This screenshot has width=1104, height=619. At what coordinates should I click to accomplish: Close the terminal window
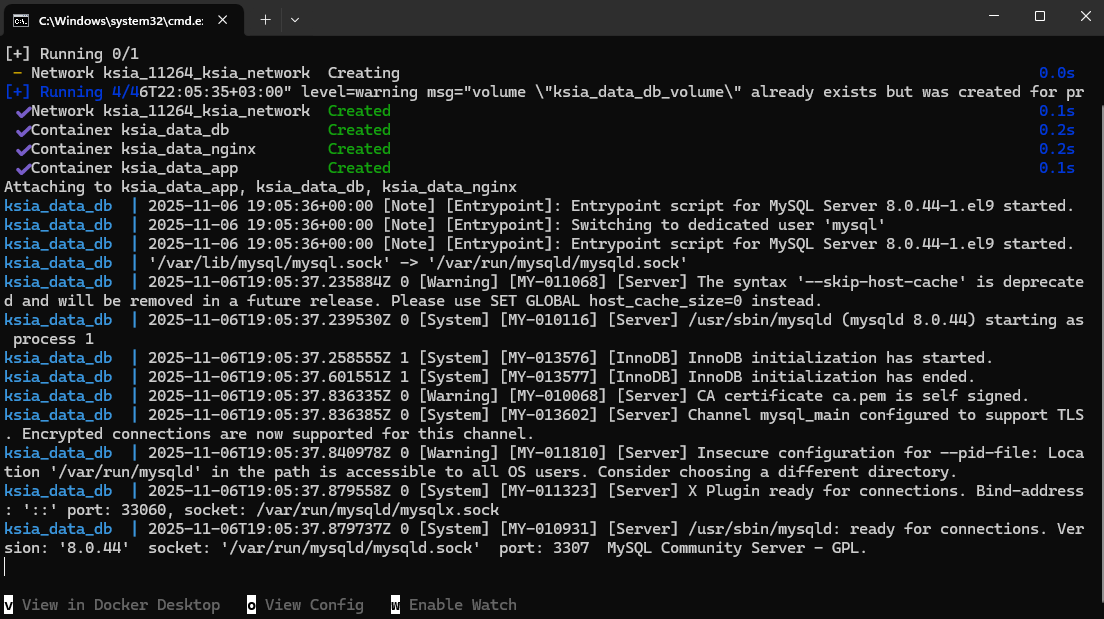pyautogui.click(x=1083, y=17)
